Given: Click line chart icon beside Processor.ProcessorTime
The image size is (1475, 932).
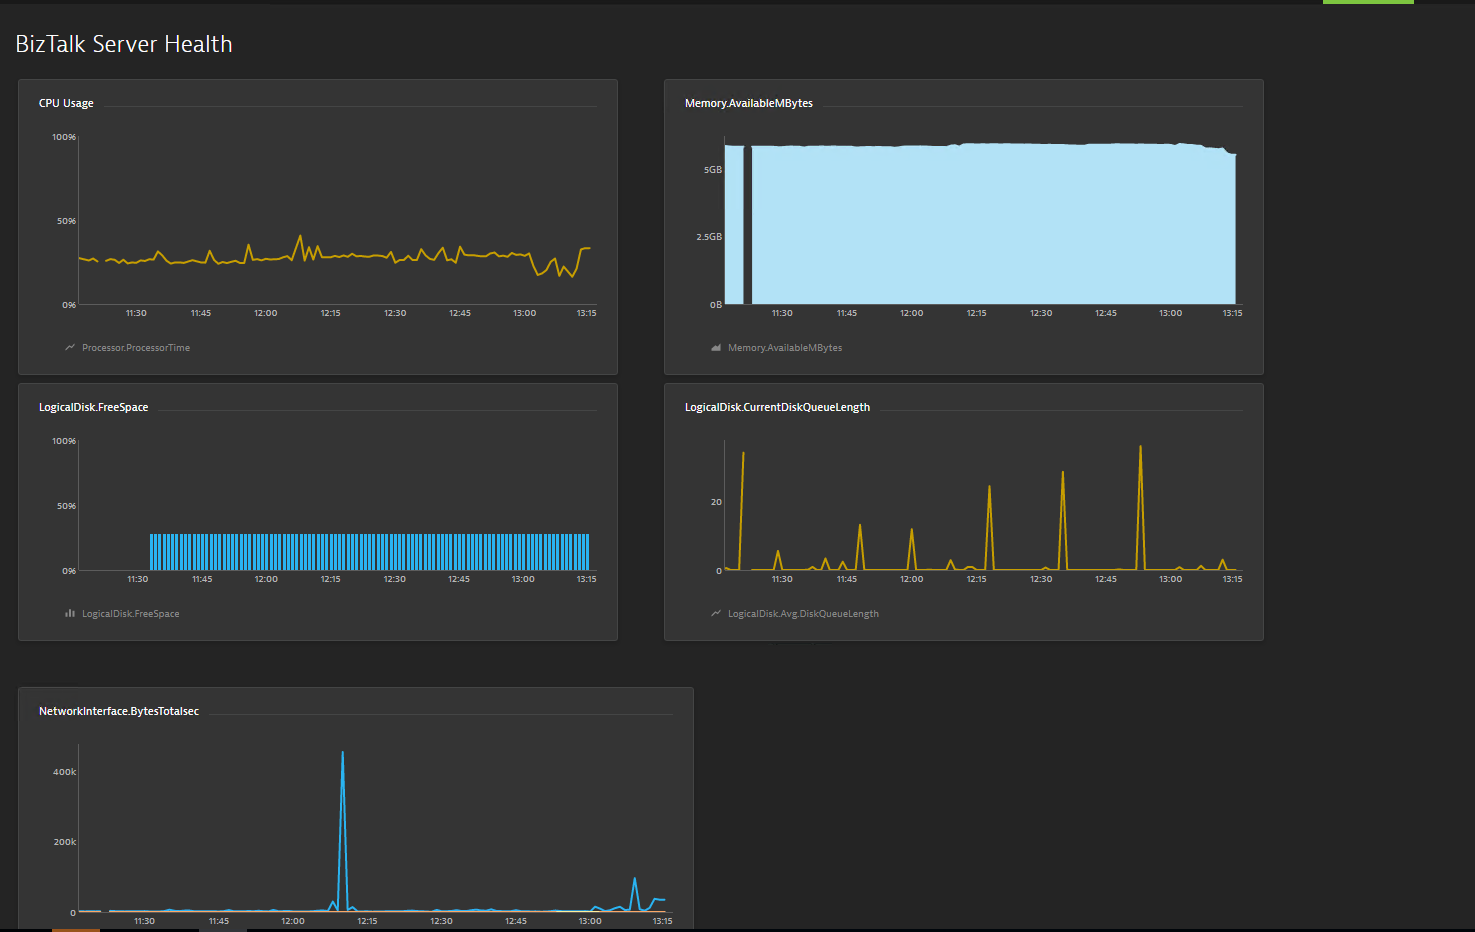Looking at the screenshot, I should click(x=70, y=347).
